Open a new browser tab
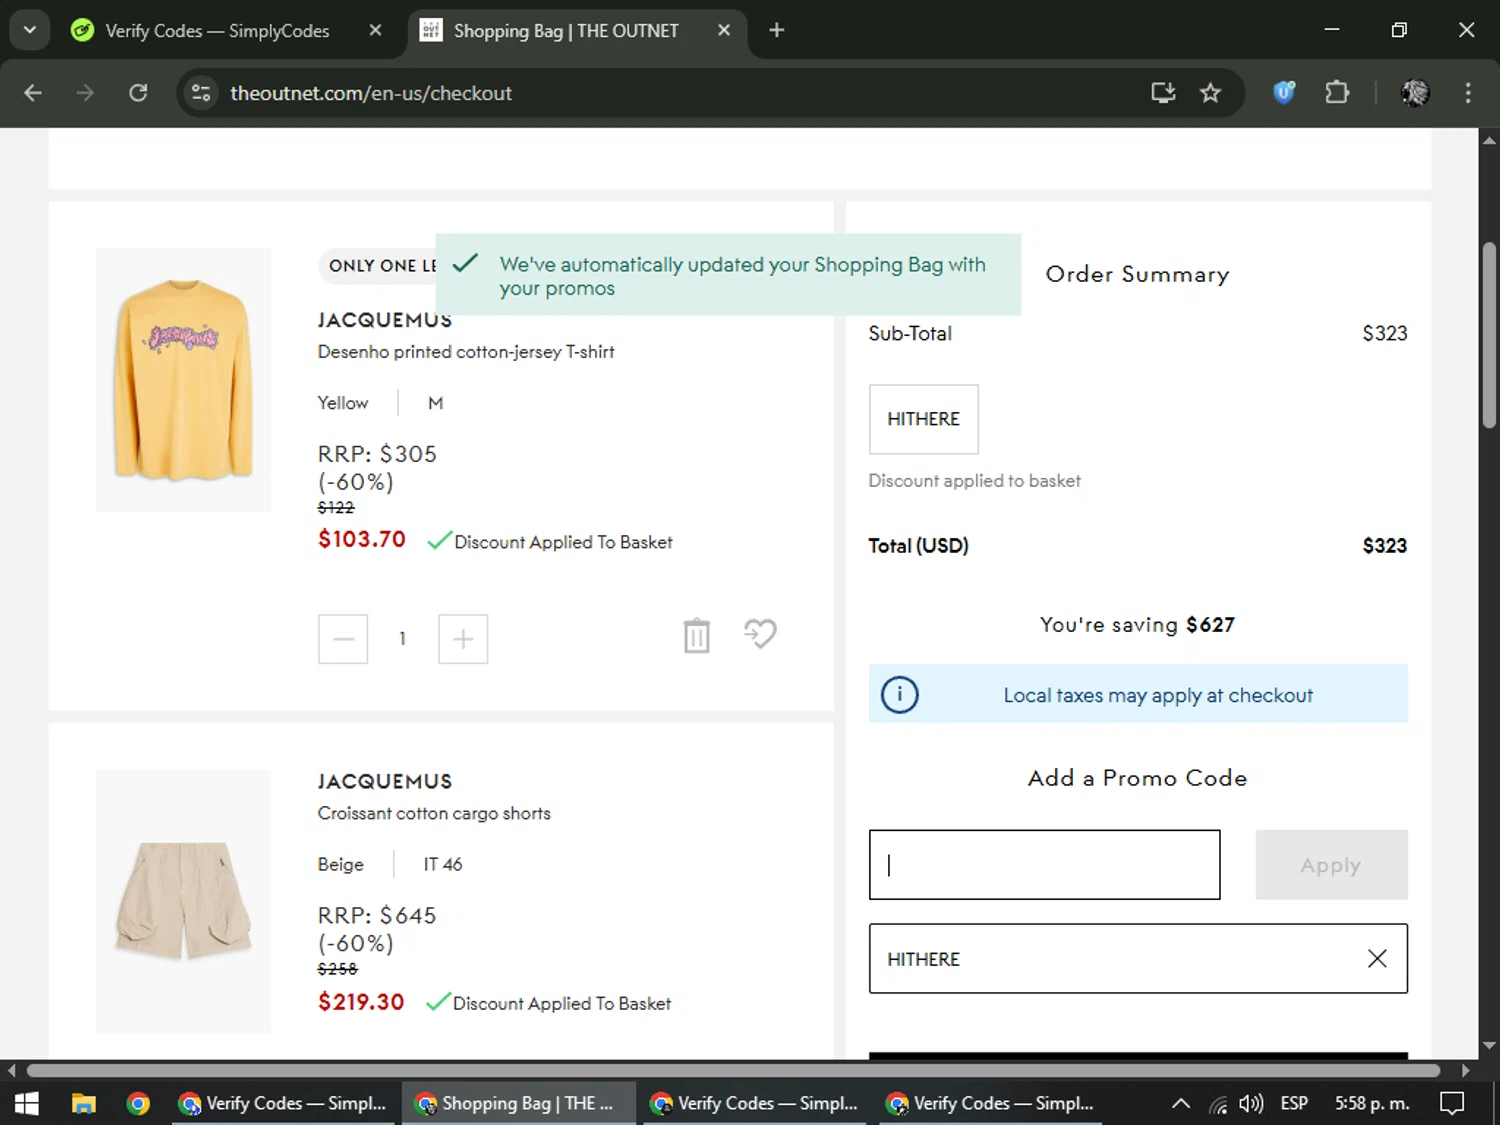 pos(777,30)
